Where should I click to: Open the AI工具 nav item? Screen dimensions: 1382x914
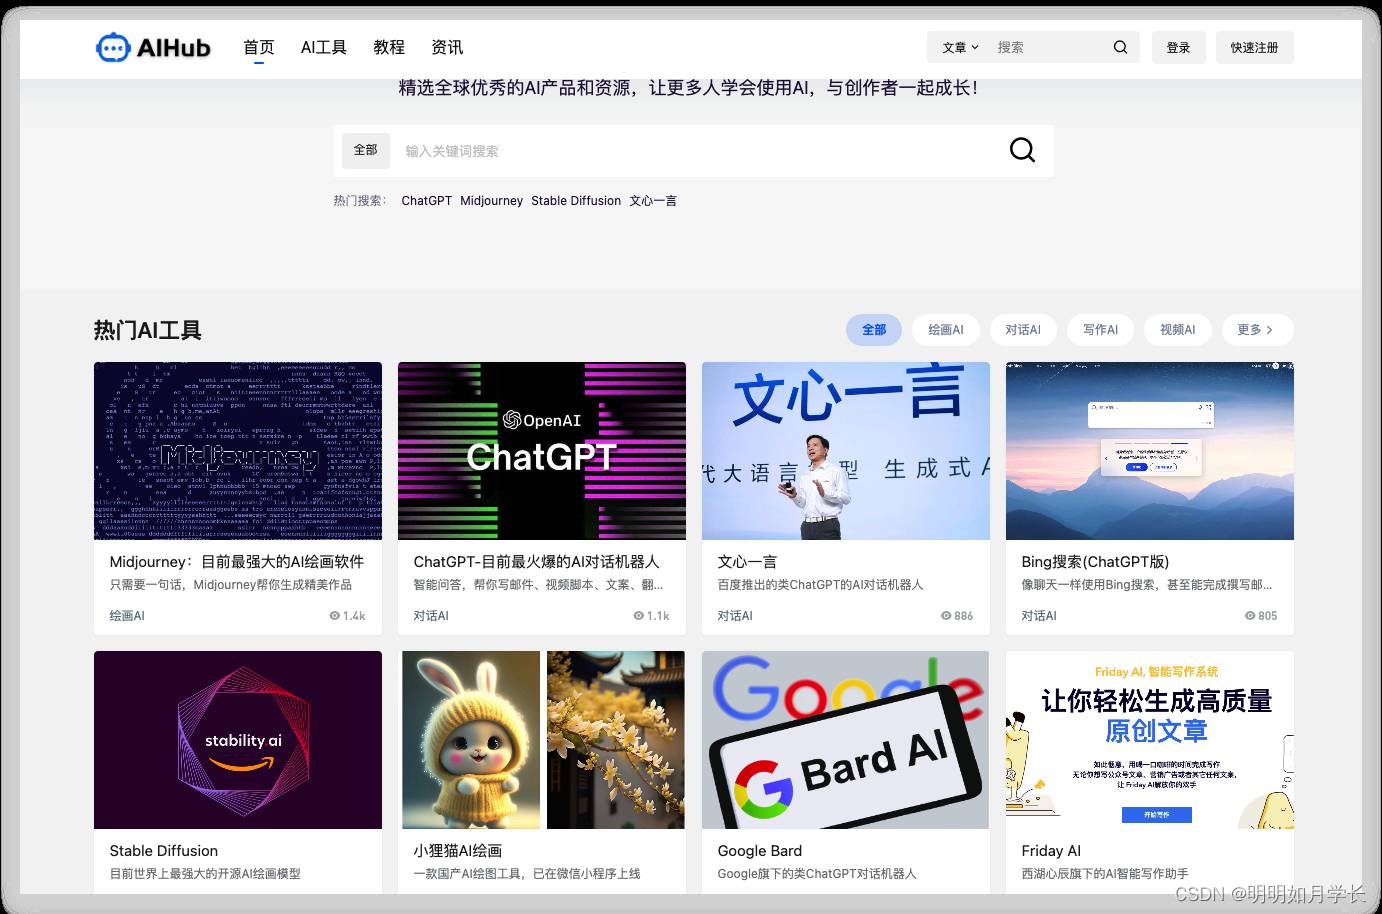click(x=324, y=47)
